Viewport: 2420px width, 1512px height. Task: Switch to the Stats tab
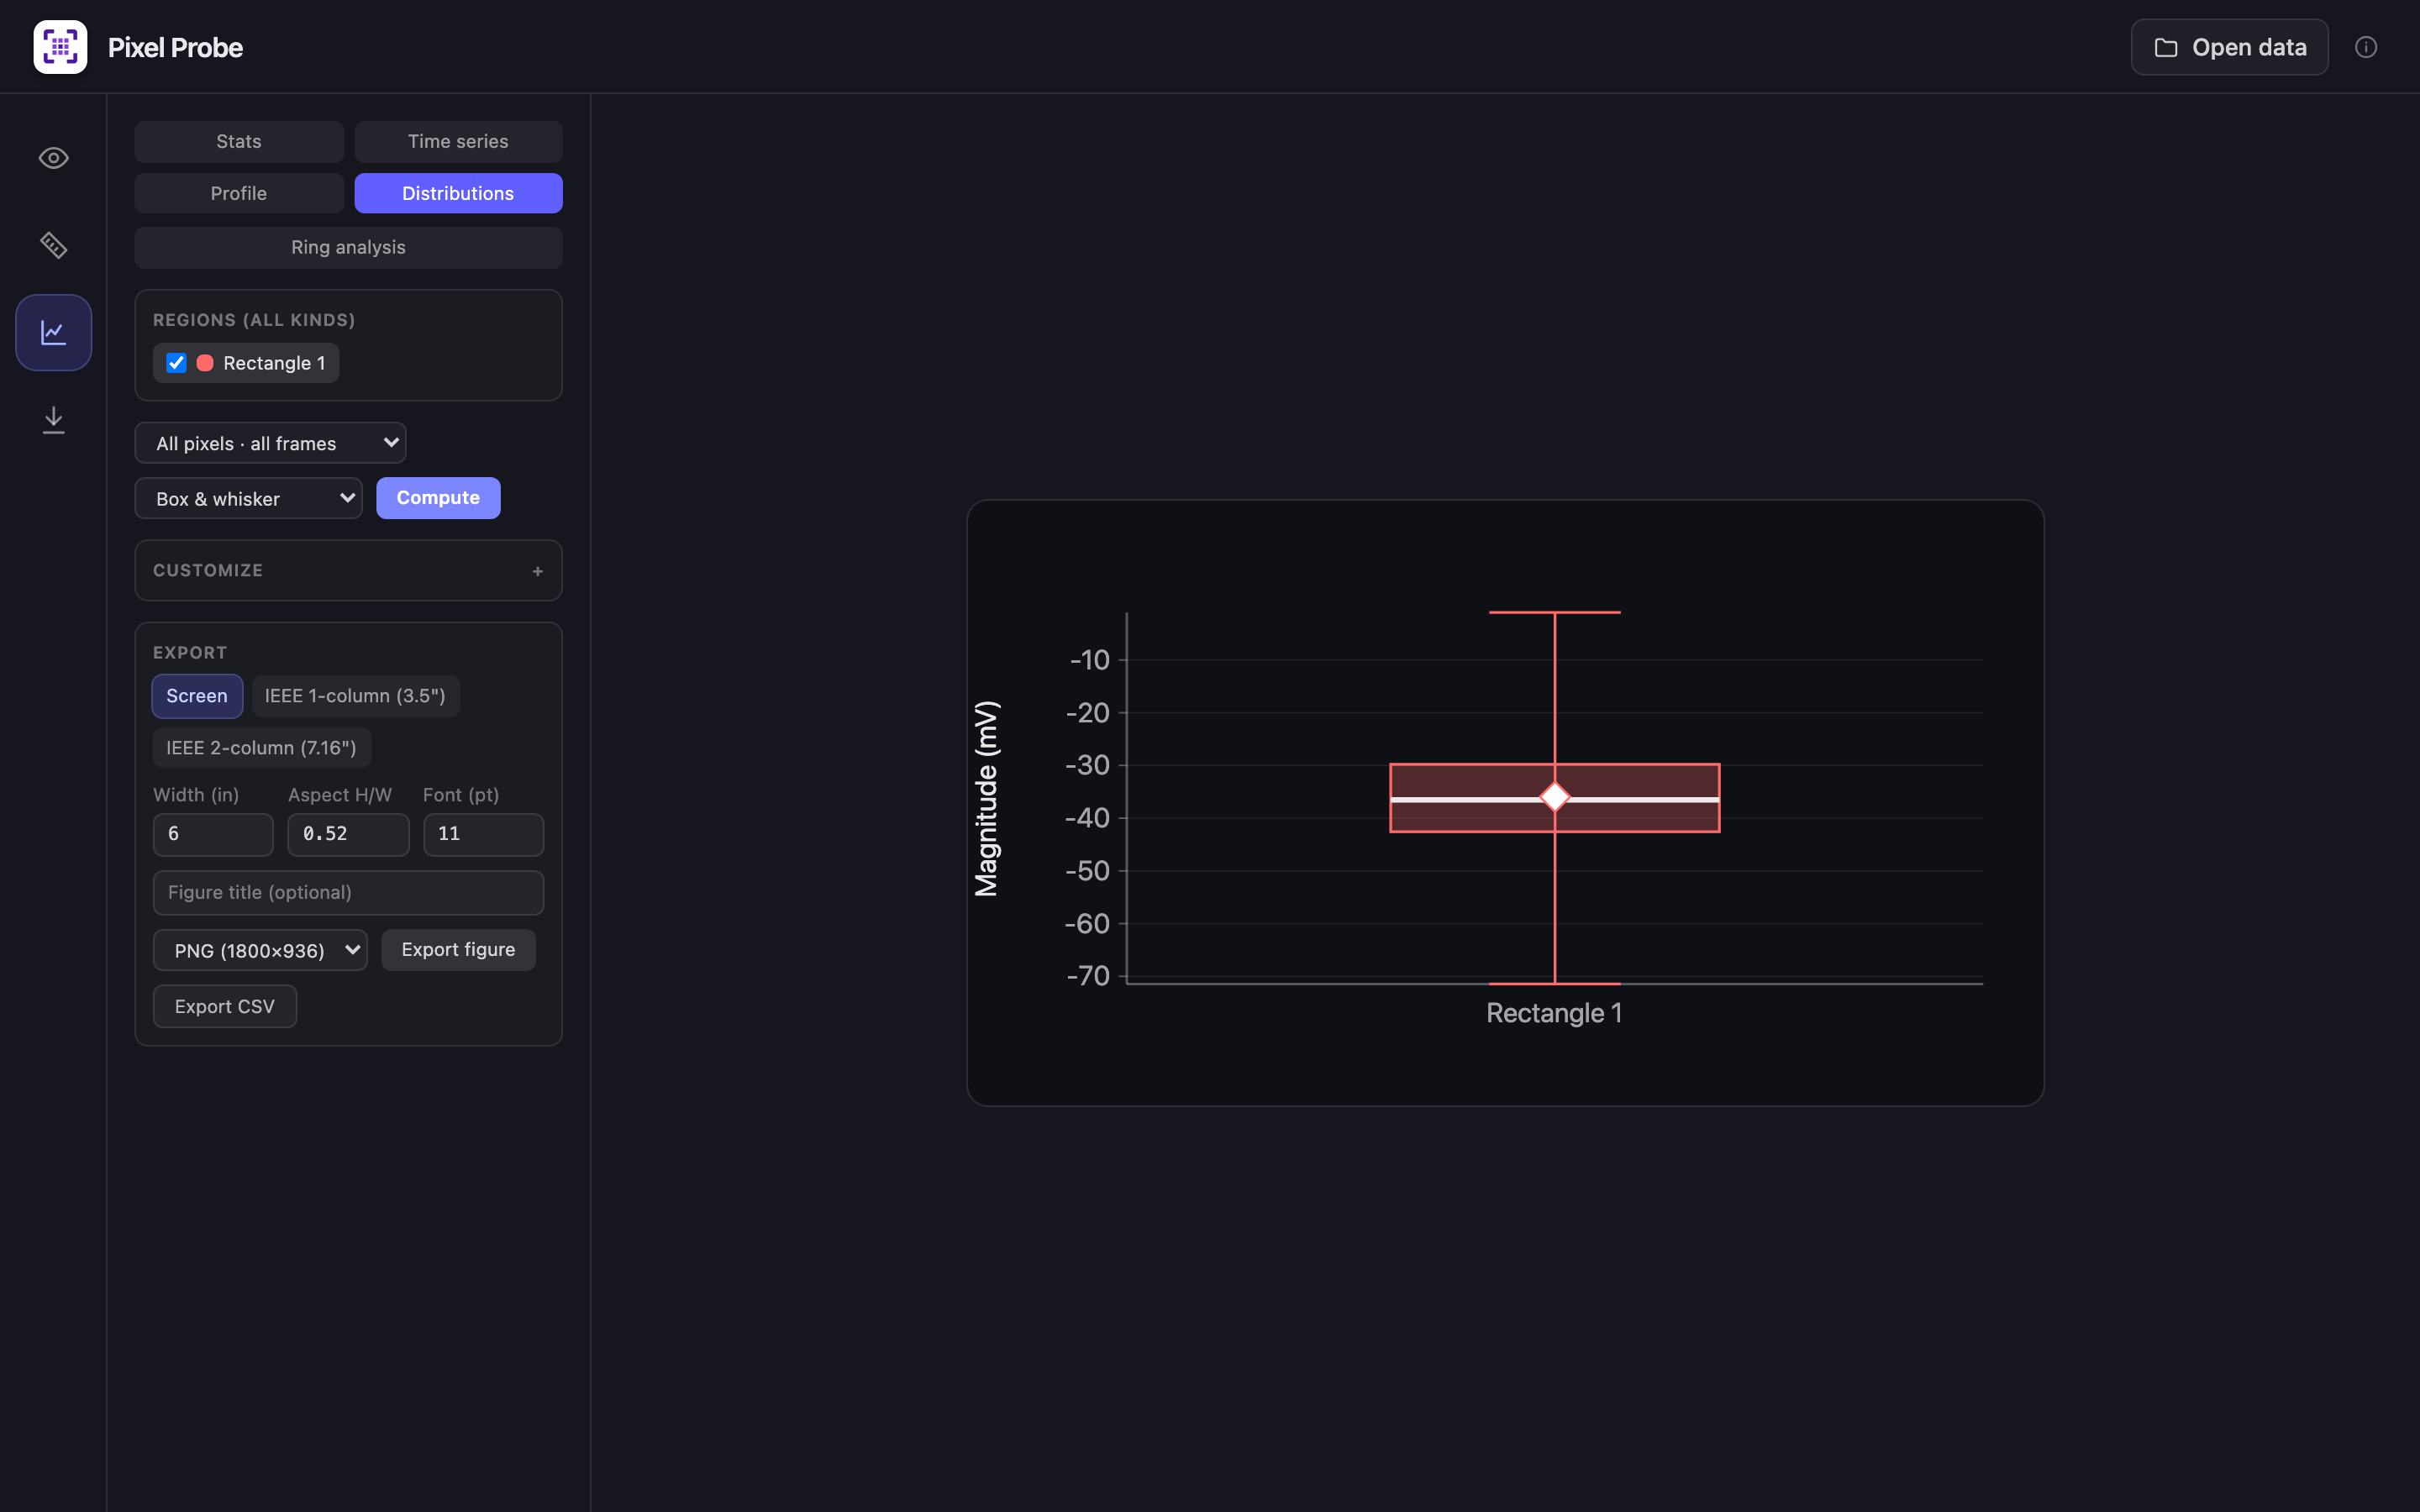[239, 141]
